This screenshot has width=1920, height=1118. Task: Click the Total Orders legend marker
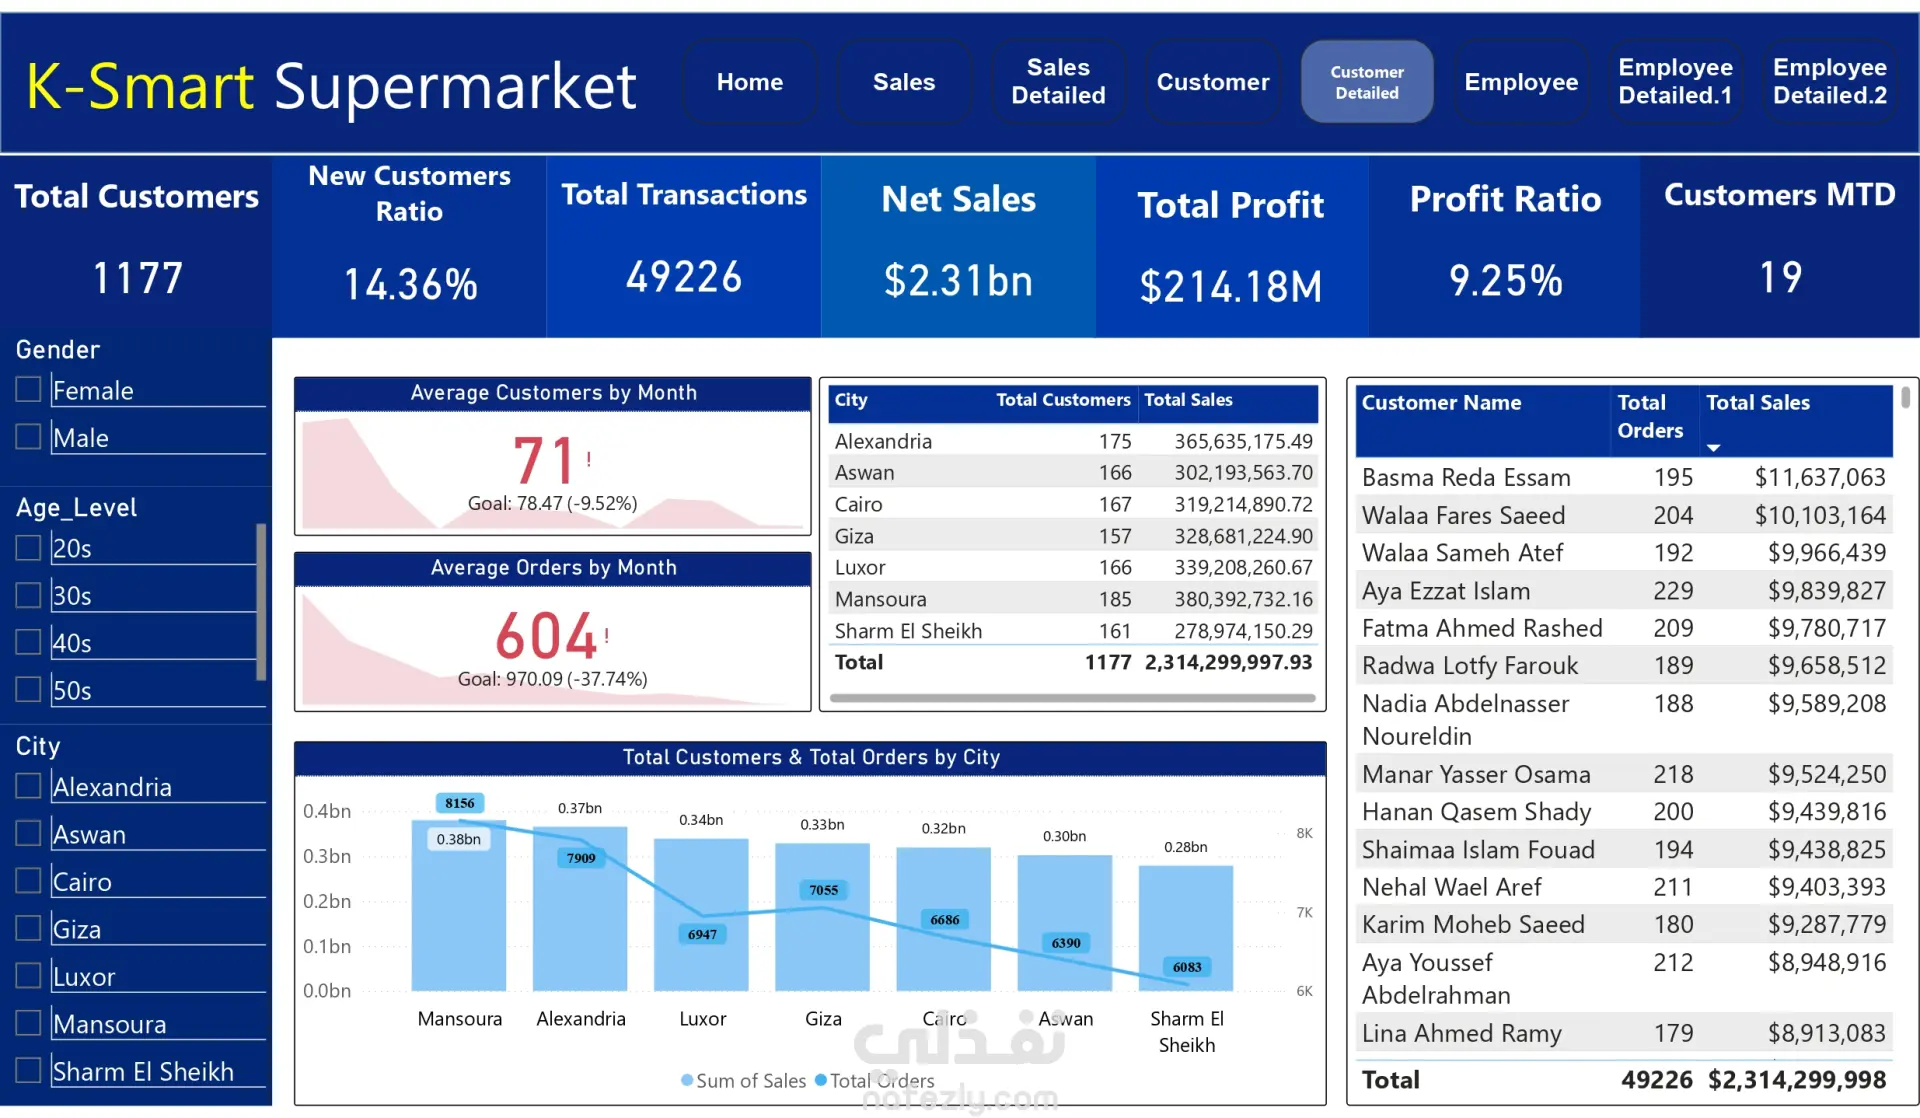pos(821,1080)
